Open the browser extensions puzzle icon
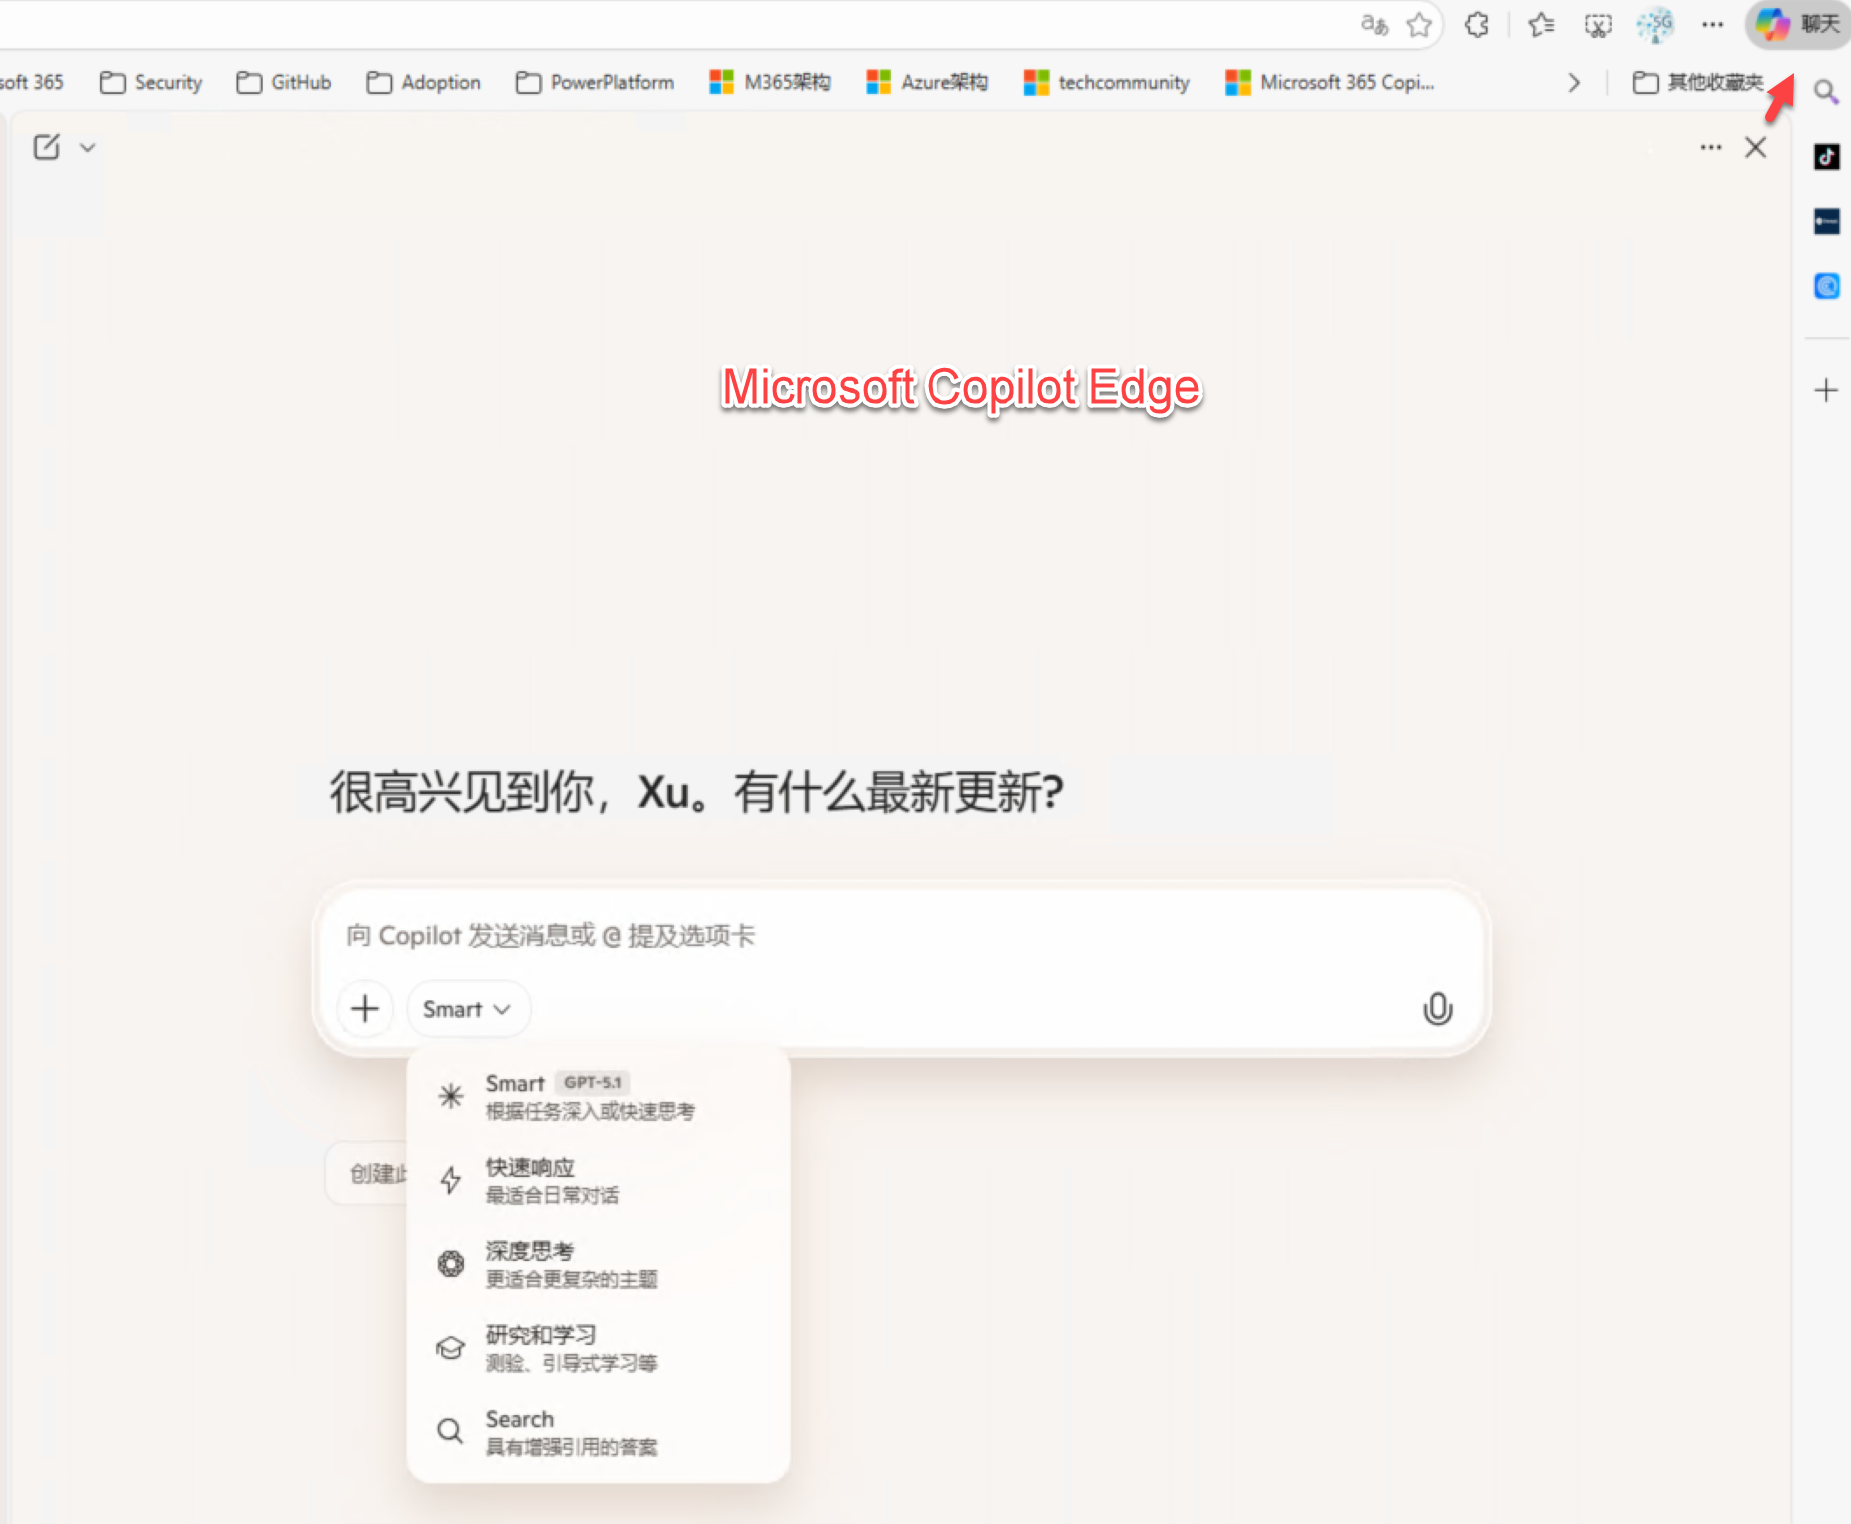 coord(1477,25)
